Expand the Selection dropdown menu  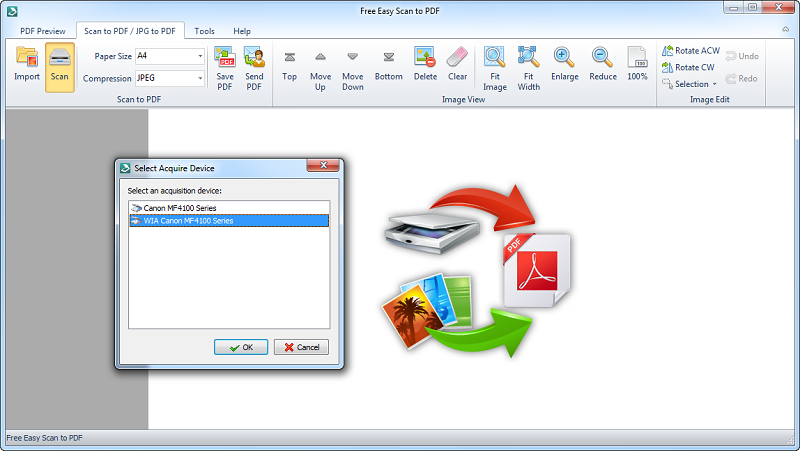tap(690, 84)
